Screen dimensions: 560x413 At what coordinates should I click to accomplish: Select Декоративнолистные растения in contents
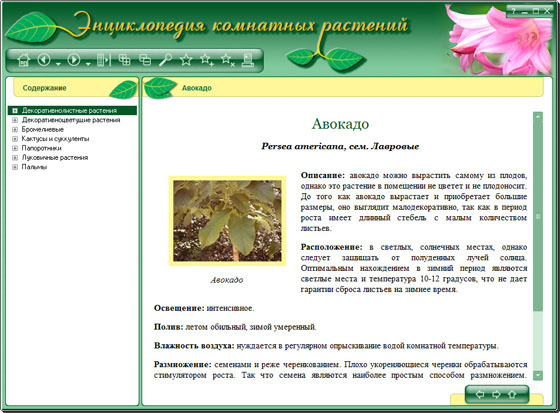[x=69, y=111]
